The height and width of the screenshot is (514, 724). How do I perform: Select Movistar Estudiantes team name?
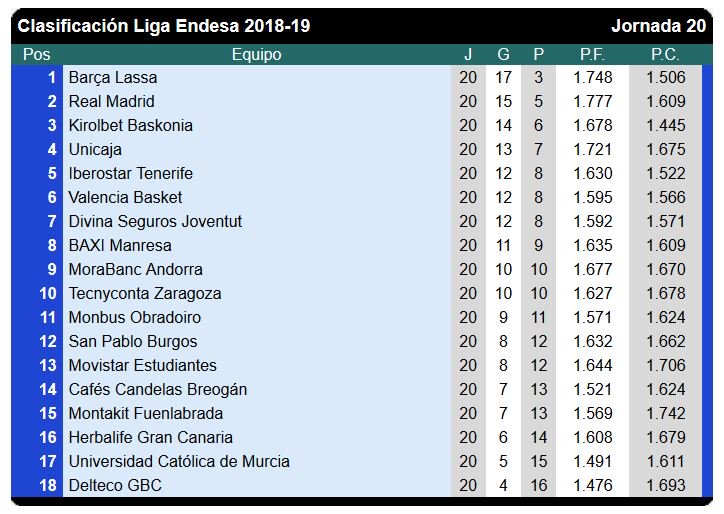coord(142,365)
